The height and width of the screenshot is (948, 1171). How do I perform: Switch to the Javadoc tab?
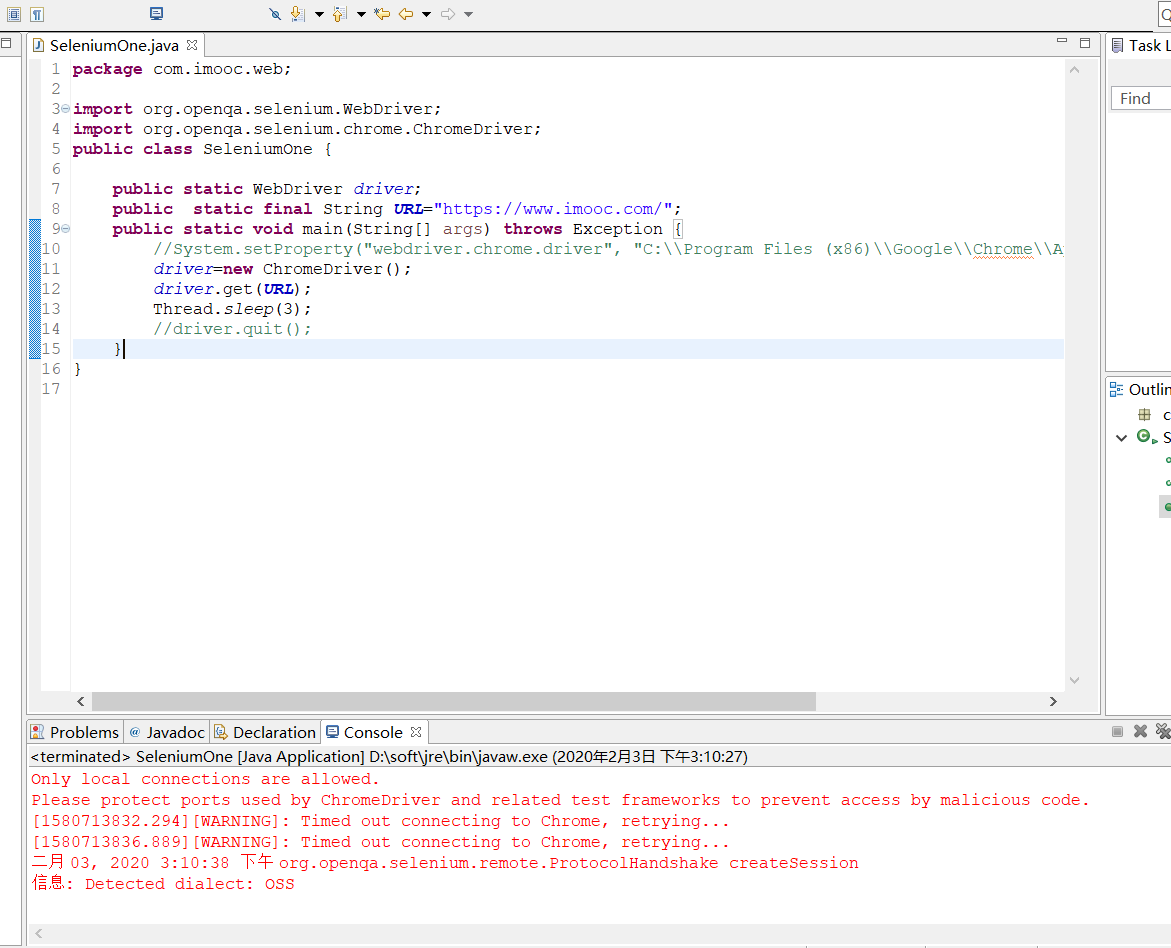pyautogui.click(x=167, y=732)
